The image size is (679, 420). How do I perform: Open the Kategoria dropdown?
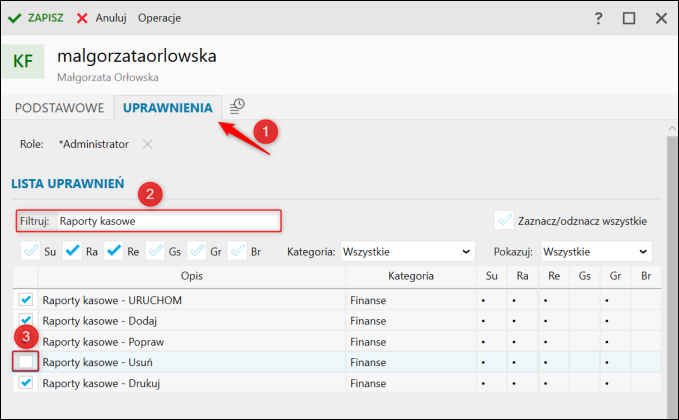click(407, 252)
